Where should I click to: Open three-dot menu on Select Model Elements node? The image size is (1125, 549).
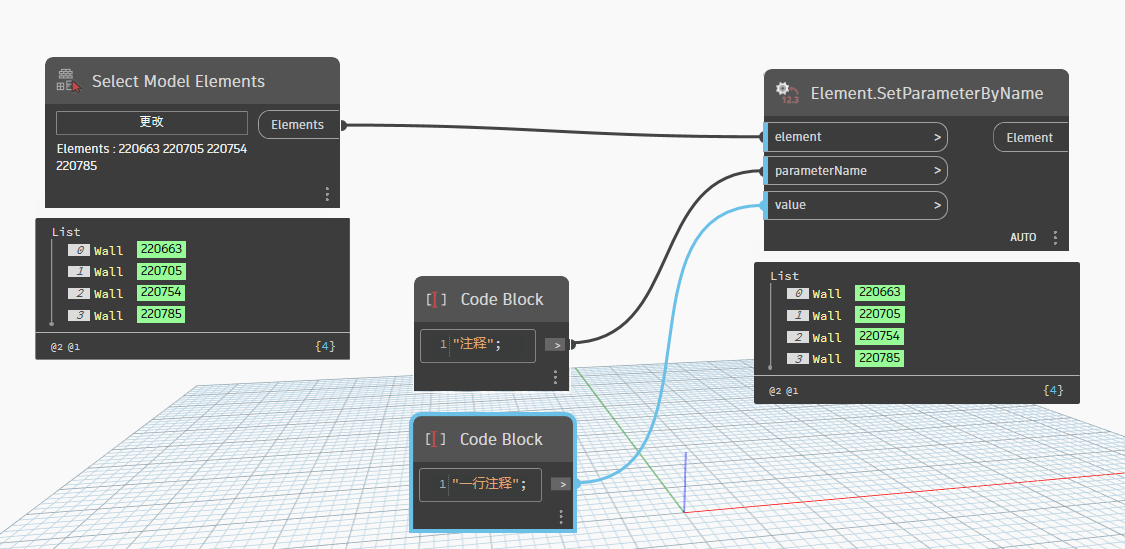pyautogui.click(x=327, y=194)
